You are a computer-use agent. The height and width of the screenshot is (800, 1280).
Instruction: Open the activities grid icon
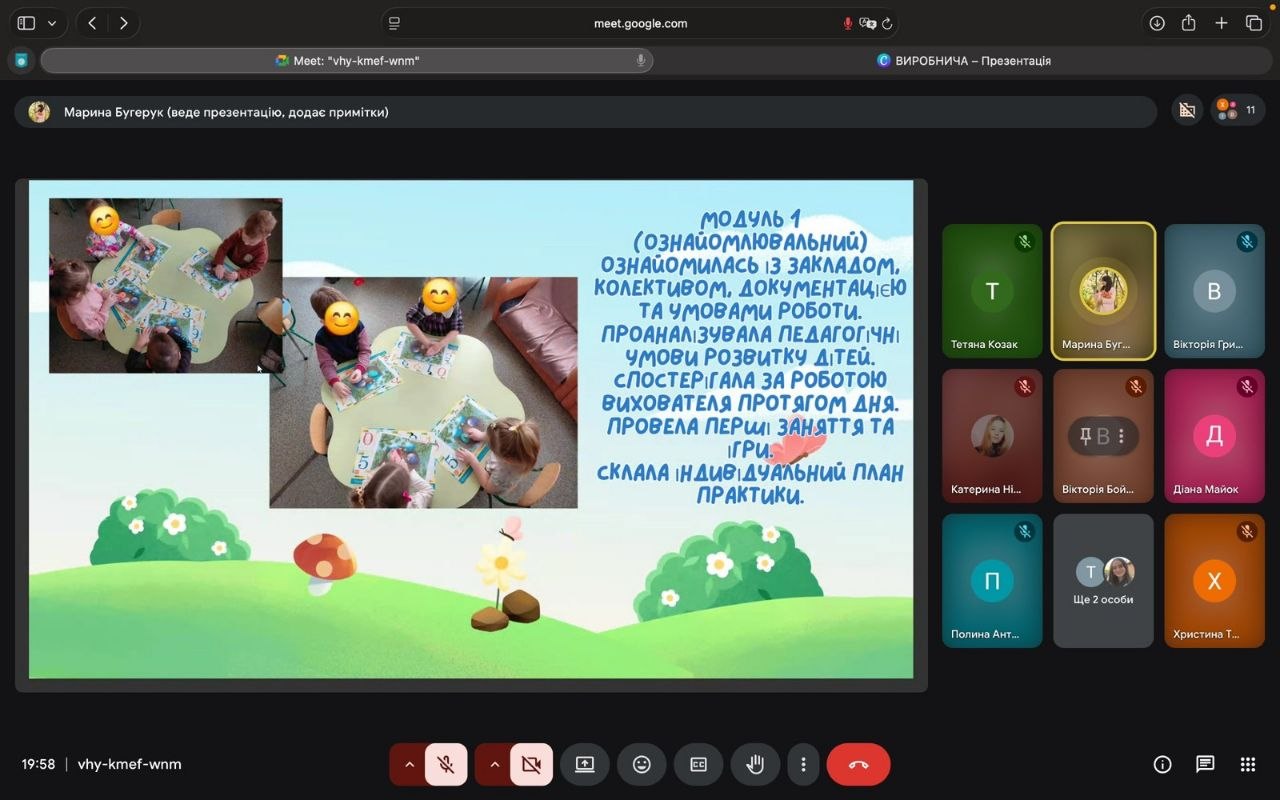coord(1247,765)
